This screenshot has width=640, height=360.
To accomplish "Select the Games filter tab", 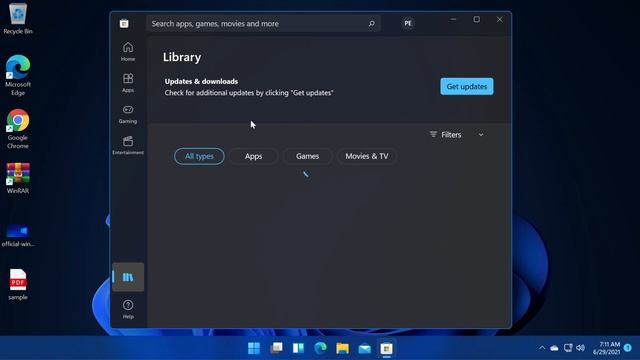I will point(307,156).
